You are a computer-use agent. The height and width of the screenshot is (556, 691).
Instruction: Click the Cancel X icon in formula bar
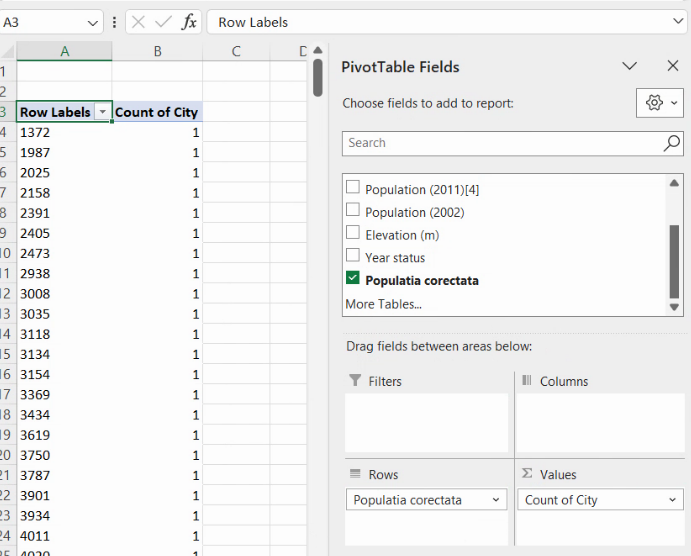pos(139,22)
